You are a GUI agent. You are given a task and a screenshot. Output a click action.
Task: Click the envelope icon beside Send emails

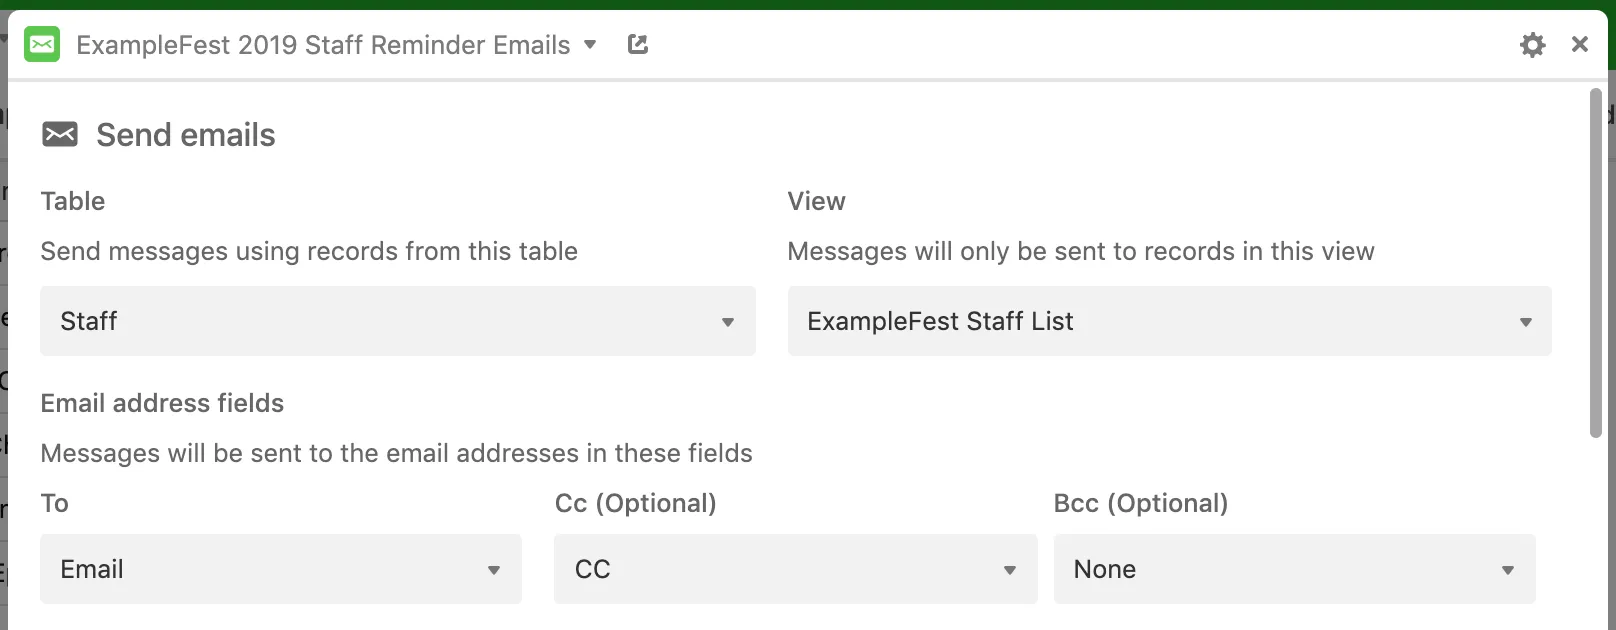point(60,134)
